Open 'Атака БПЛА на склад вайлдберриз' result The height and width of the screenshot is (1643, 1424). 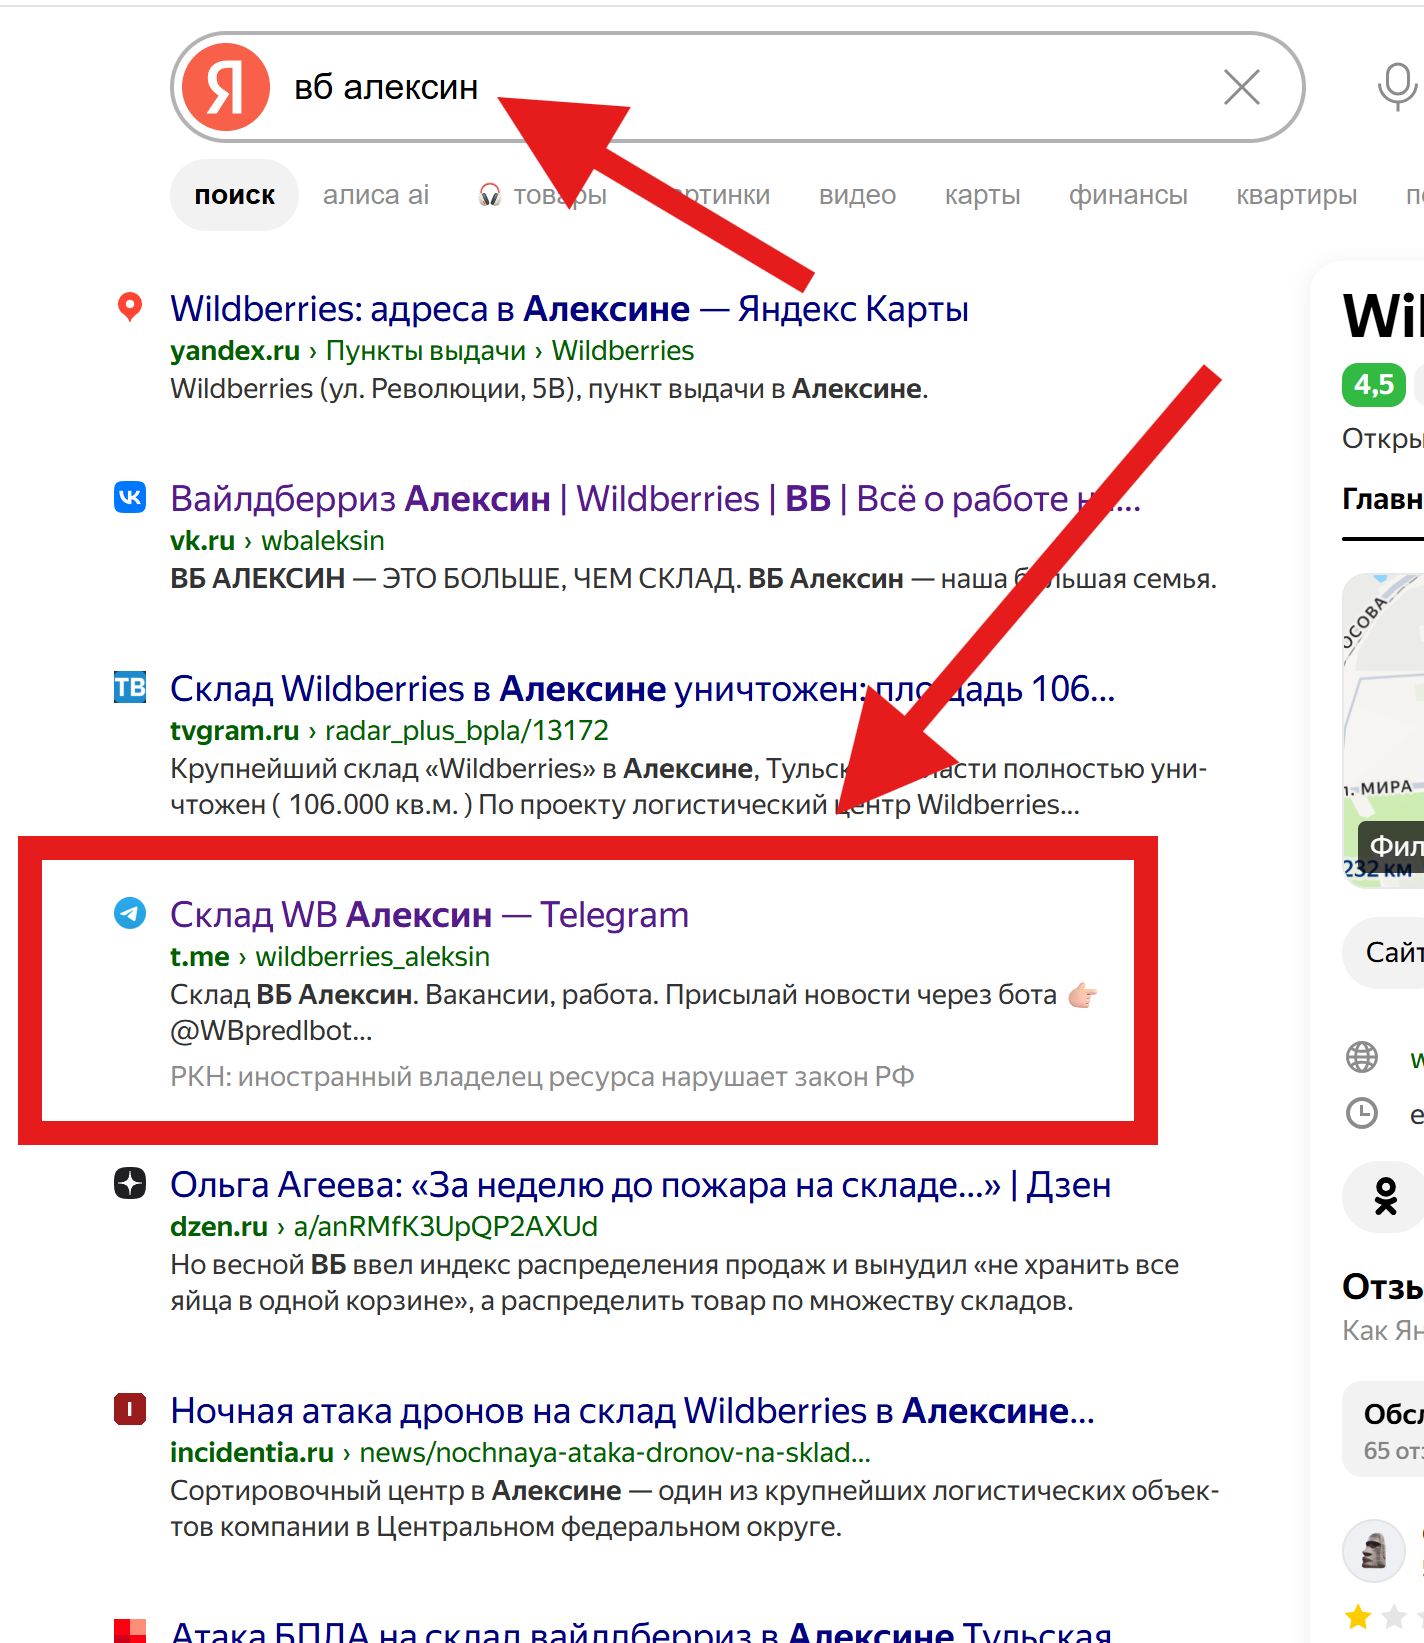tap(641, 1632)
